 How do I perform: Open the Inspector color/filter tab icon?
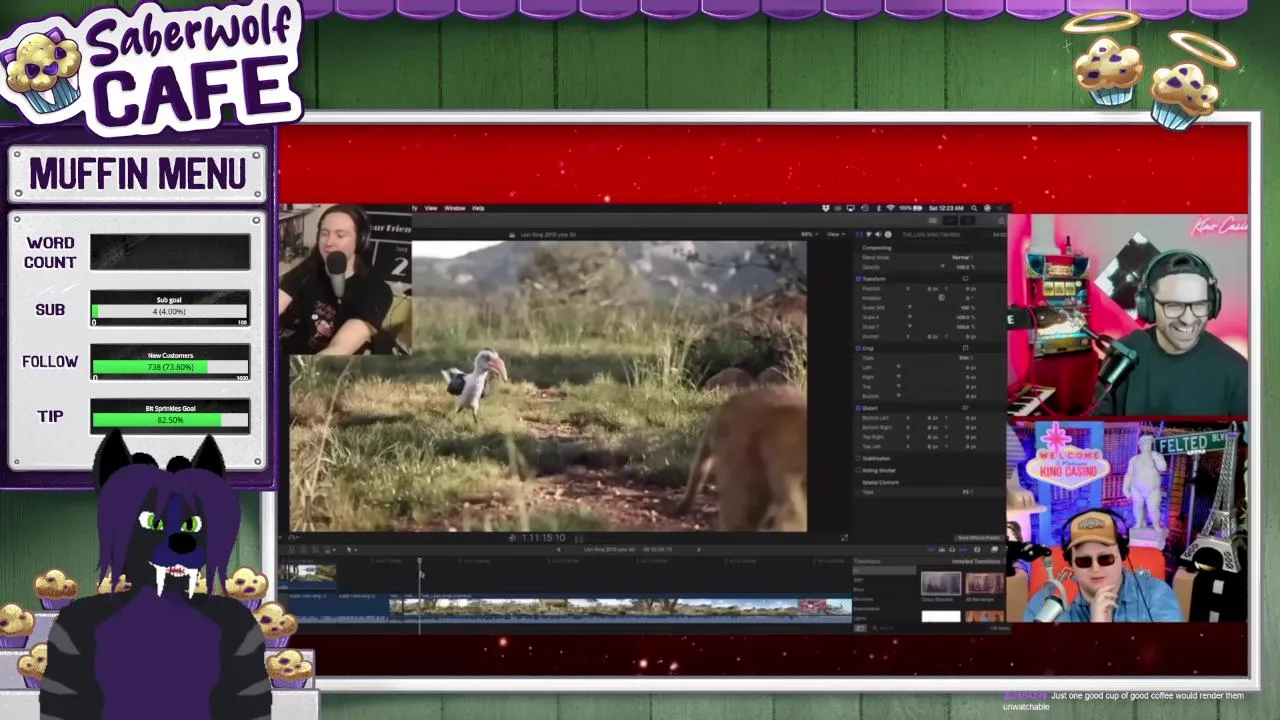[869, 234]
